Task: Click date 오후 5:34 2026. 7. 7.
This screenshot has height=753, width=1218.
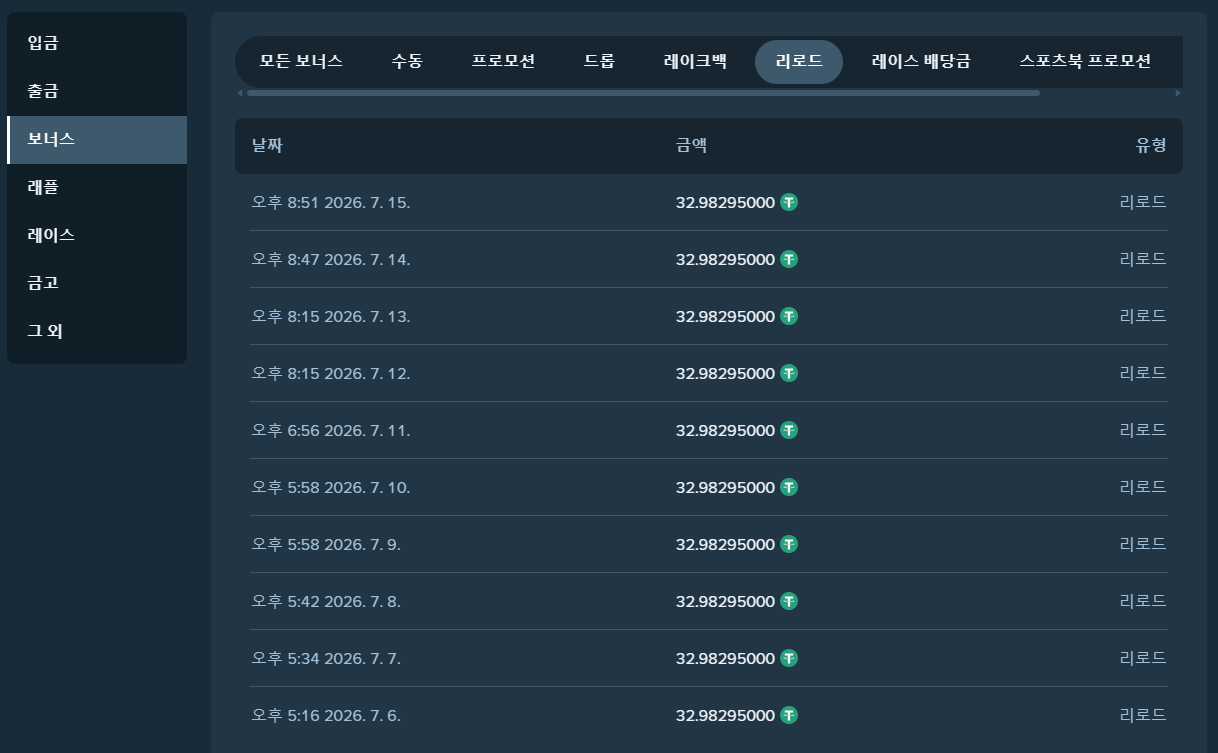Action: coord(326,658)
